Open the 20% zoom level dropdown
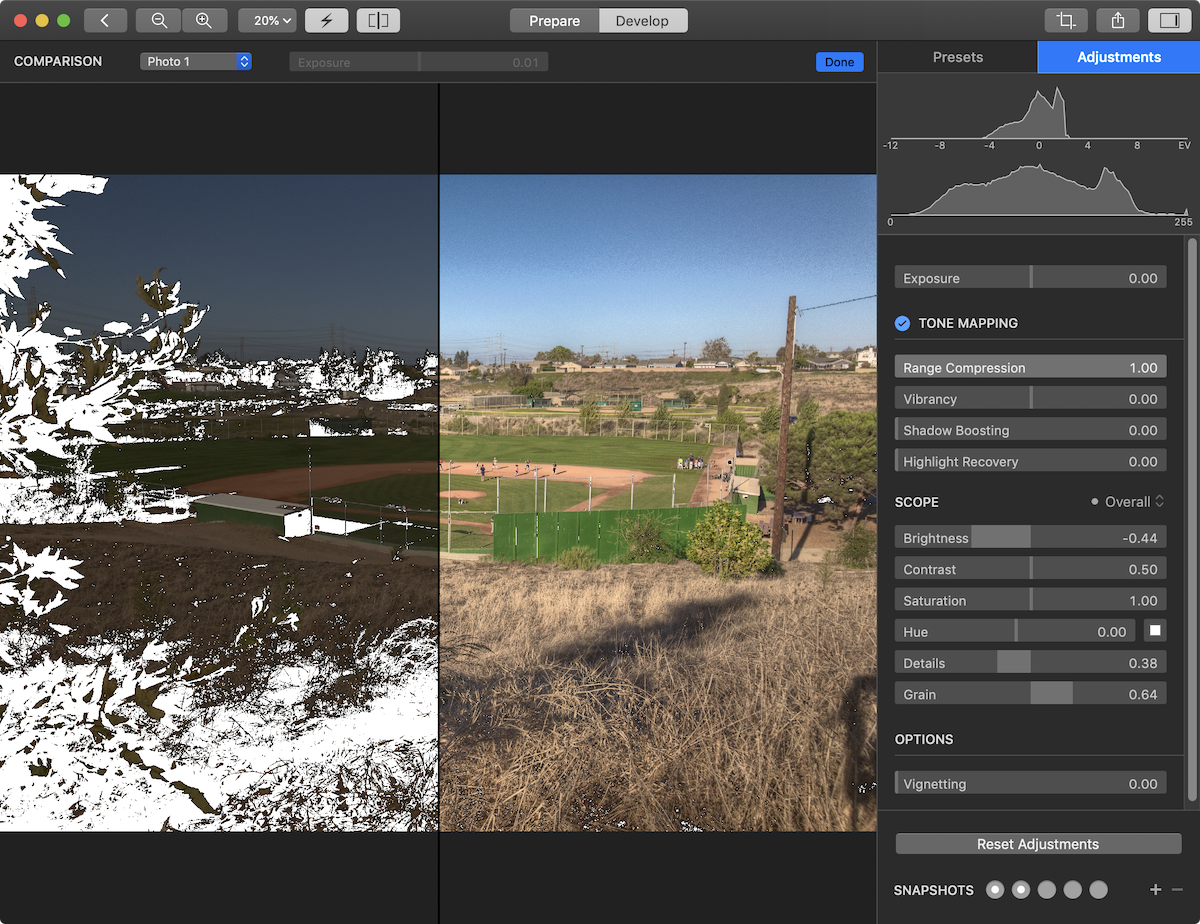Viewport: 1200px width, 924px height. point(268,20)
